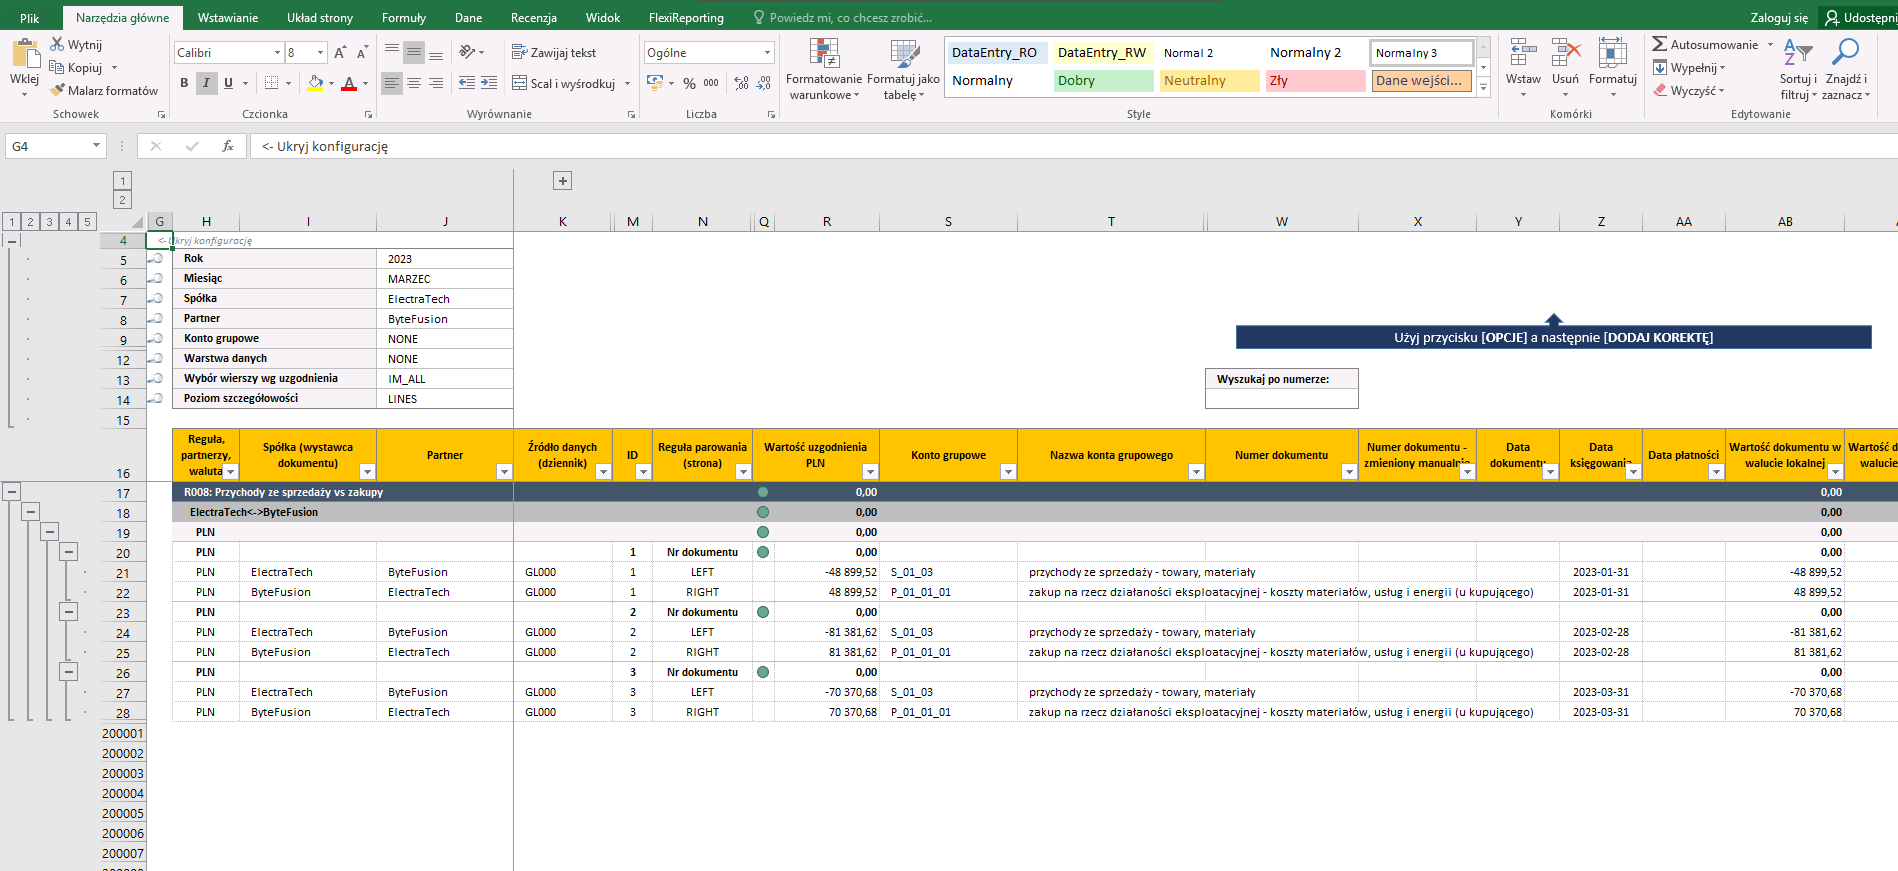This screenshot has width=1898, height=871.
Task: Click the percent style icon
Action: pyautogui.click(x=689, y=83)
